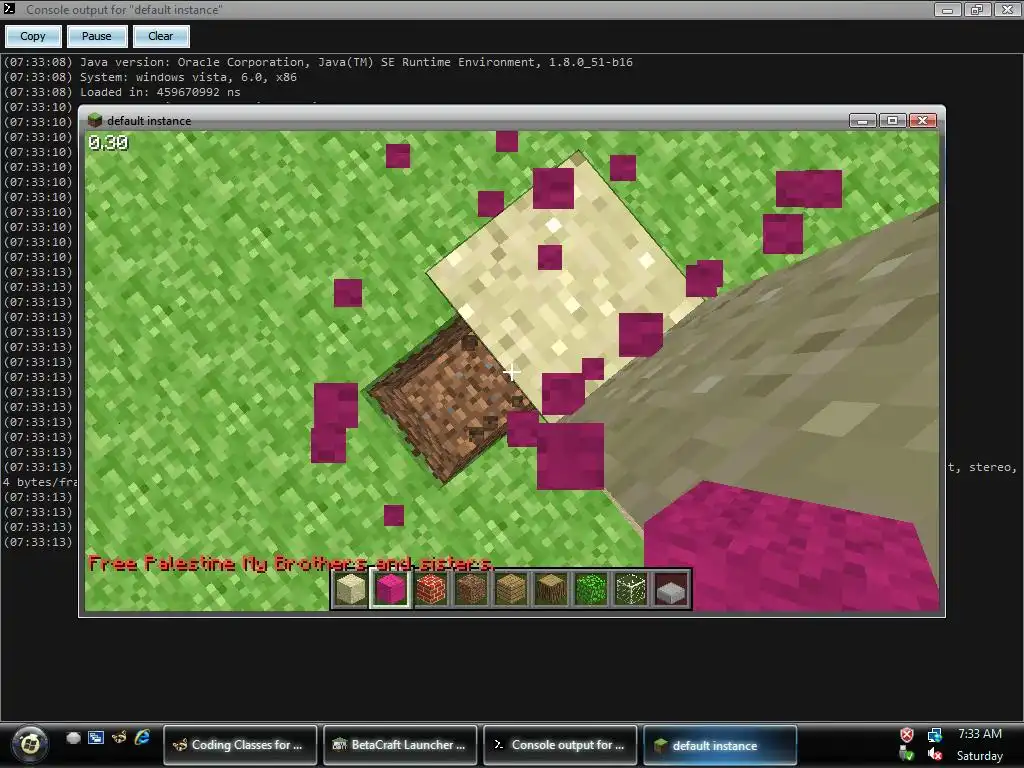The height and width of the screenshot is (768, 1024).
Task: Select the log block hotbar slot
Action: pos(551,589)
